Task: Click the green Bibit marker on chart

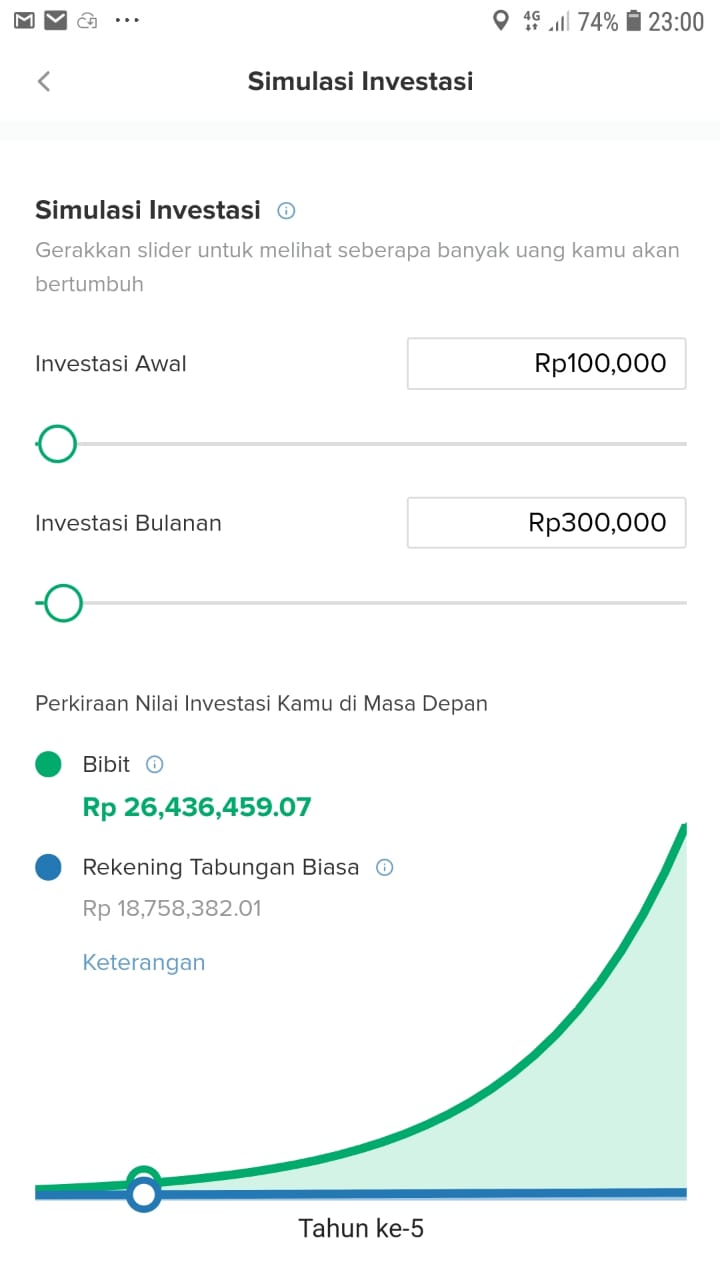Action: (144, 1179)
